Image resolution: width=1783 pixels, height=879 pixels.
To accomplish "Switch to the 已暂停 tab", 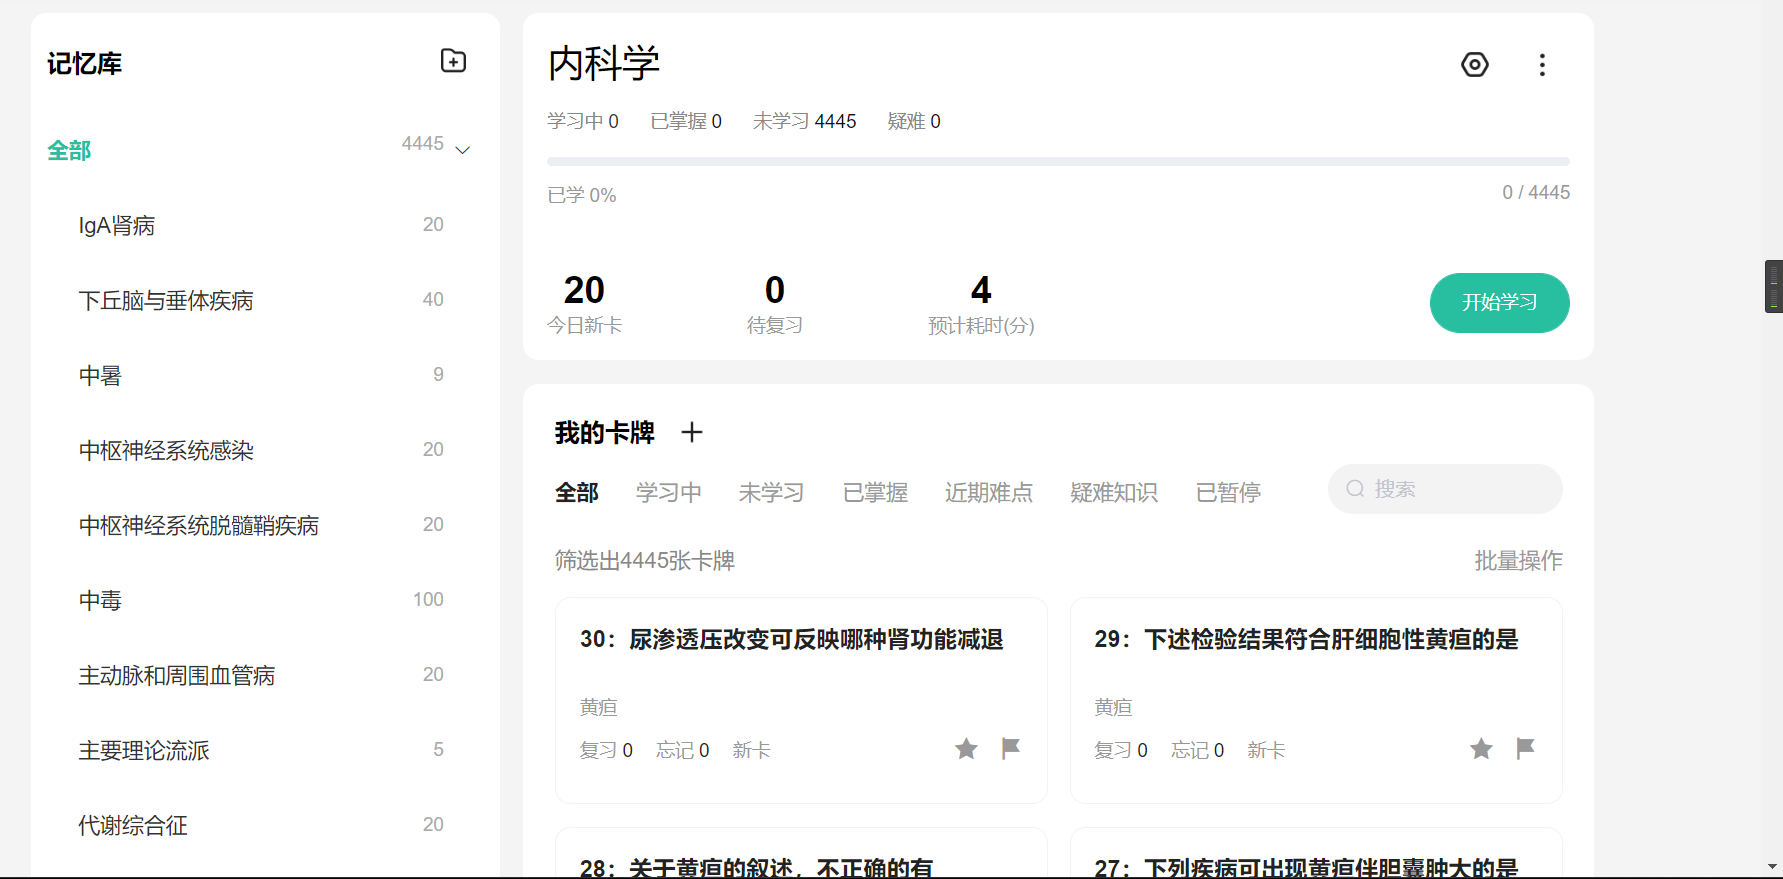I will 1228,493.
